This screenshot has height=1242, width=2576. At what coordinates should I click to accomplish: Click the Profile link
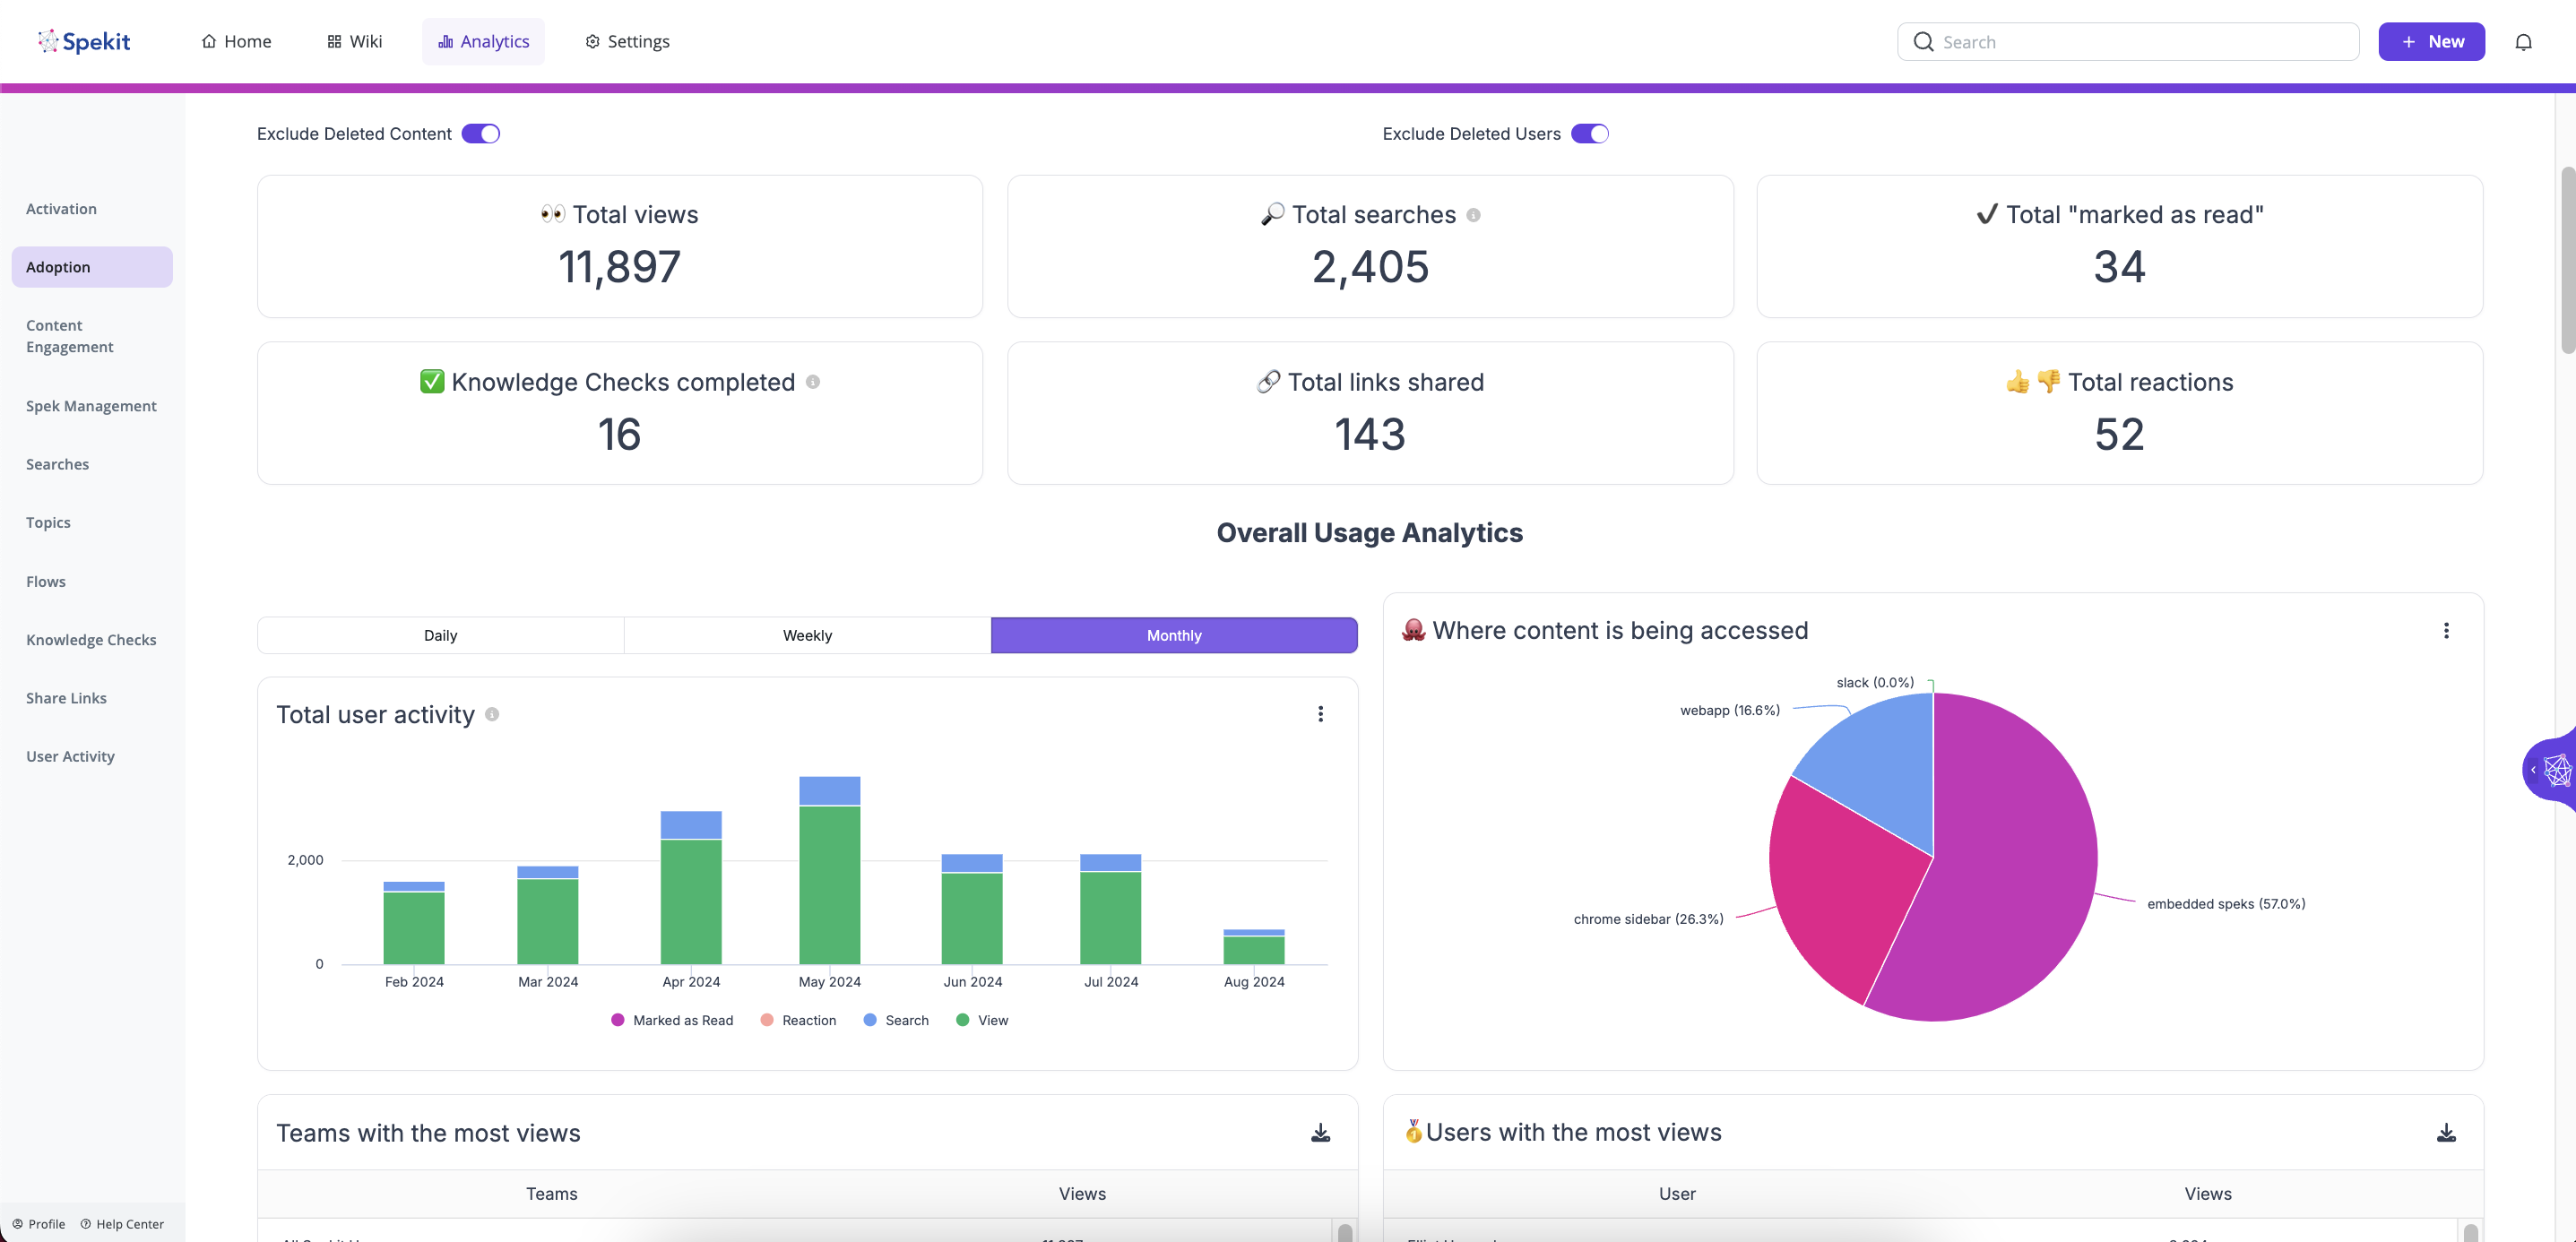tap(38, 1224)
